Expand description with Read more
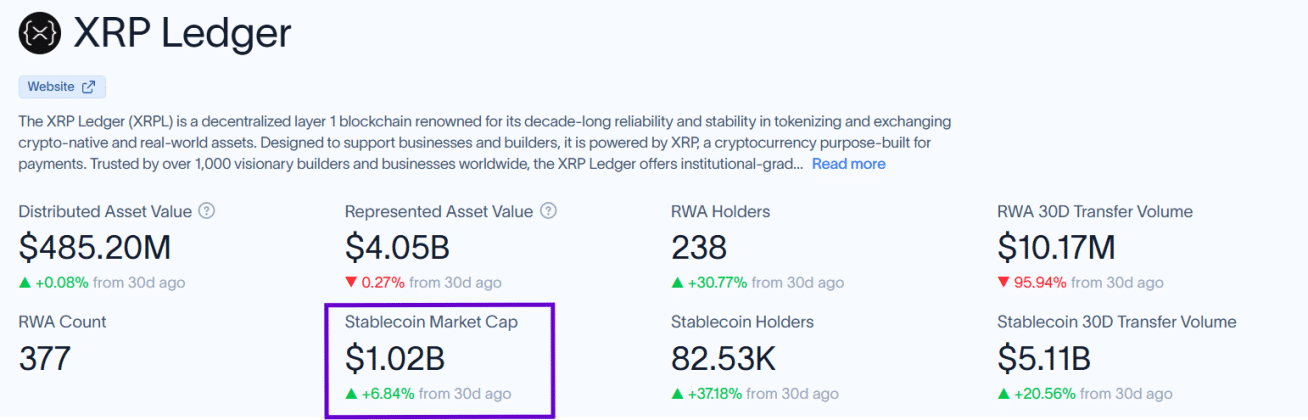Viewport: 1308px width, 420px height. pos(848,164)
